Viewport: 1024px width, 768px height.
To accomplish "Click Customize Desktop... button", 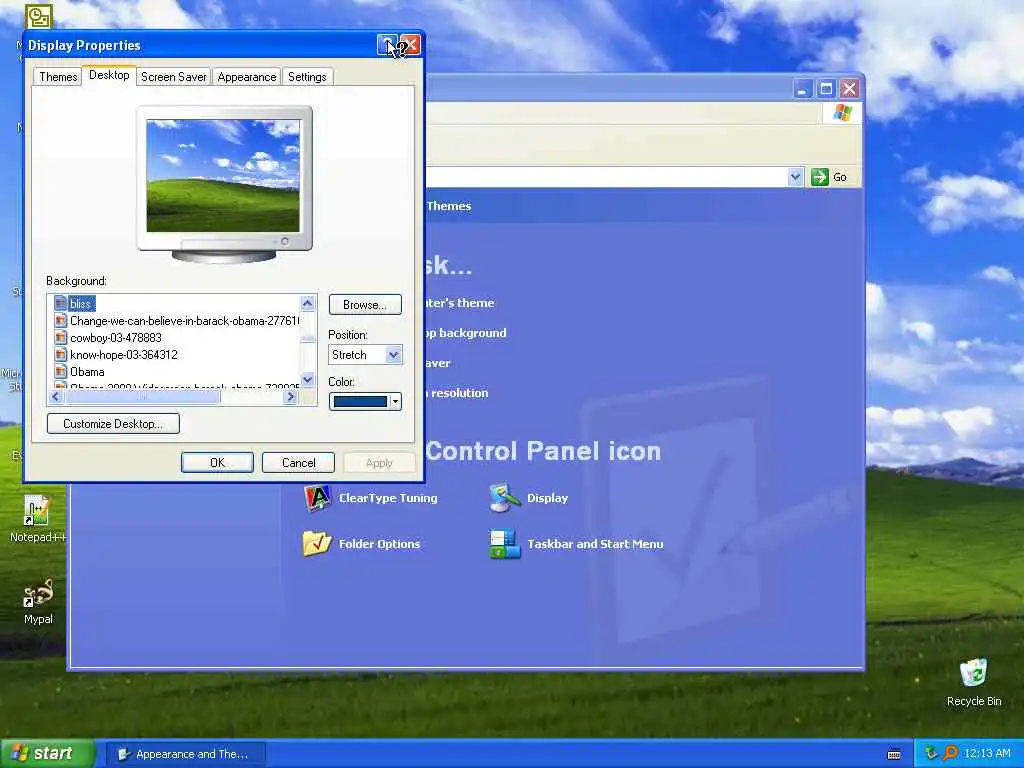I will [113, 423].
